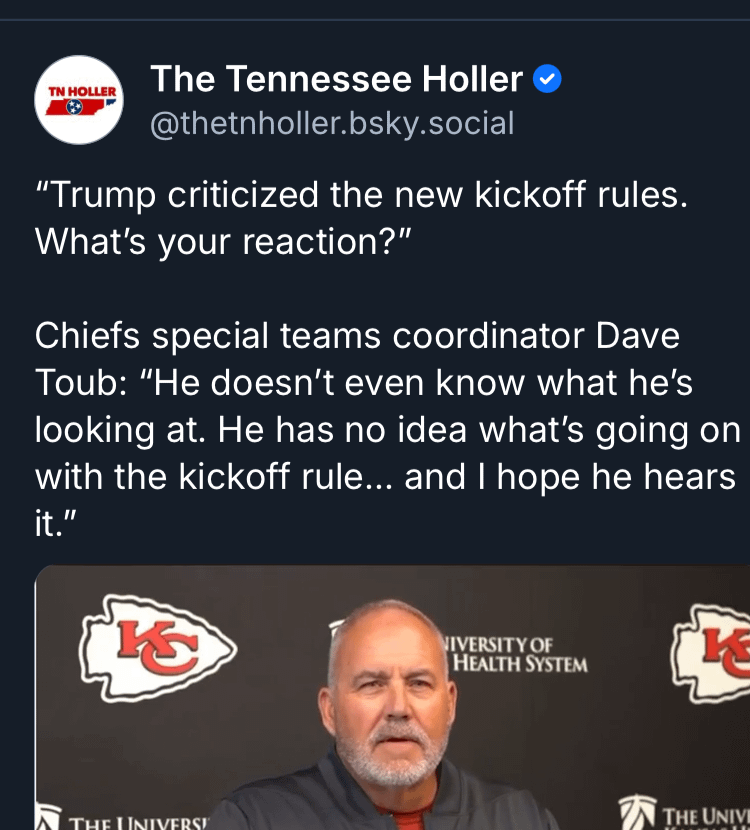Click the final "it." closing quote line

(x=57, y=525)
